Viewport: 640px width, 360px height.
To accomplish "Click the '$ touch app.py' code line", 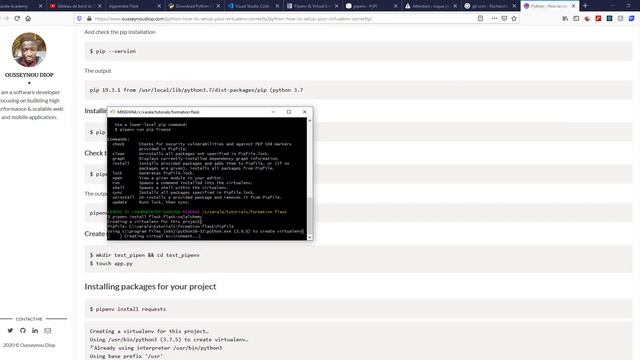I will [111, 264].
